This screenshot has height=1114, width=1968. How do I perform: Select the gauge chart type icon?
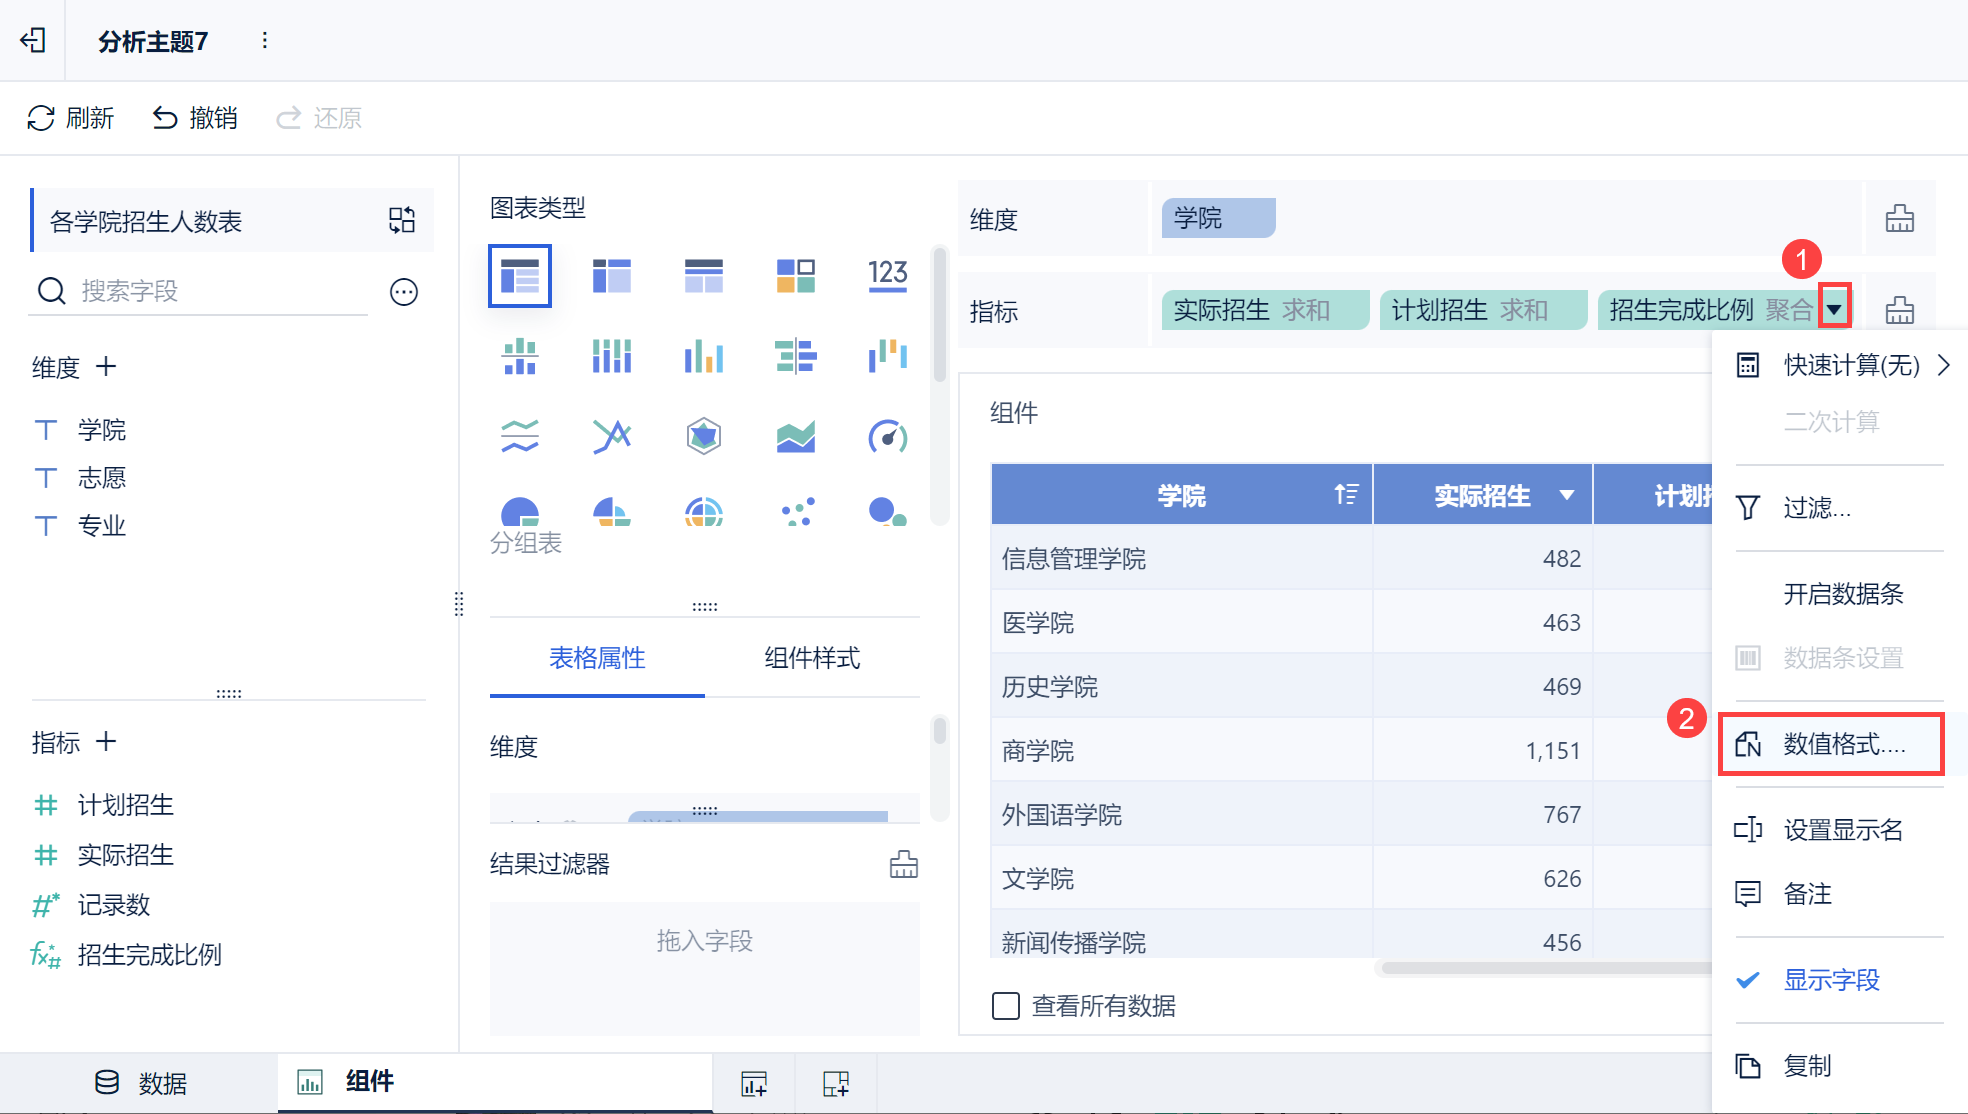pyautogui.click(x=887, y=436)
